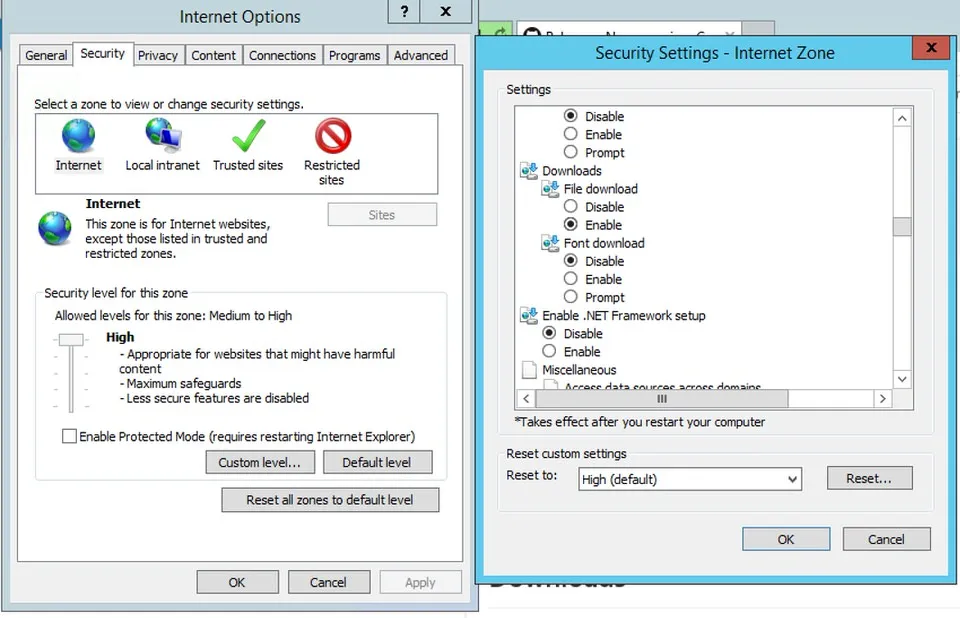Image resolution: width=960 pixels, height=618 pixels.
Task: Choose the Trusted sites green checkmark icon
Action: point(247,137)
